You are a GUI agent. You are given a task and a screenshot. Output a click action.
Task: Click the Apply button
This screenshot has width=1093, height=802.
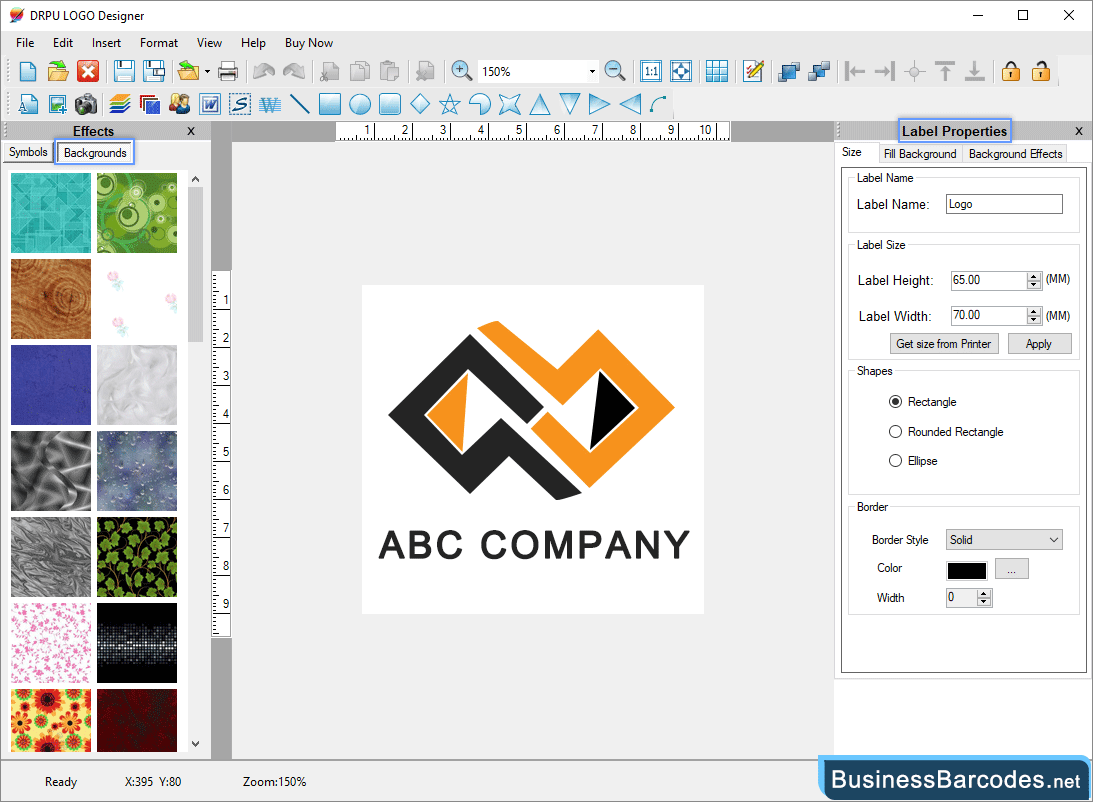(1039, 344)
